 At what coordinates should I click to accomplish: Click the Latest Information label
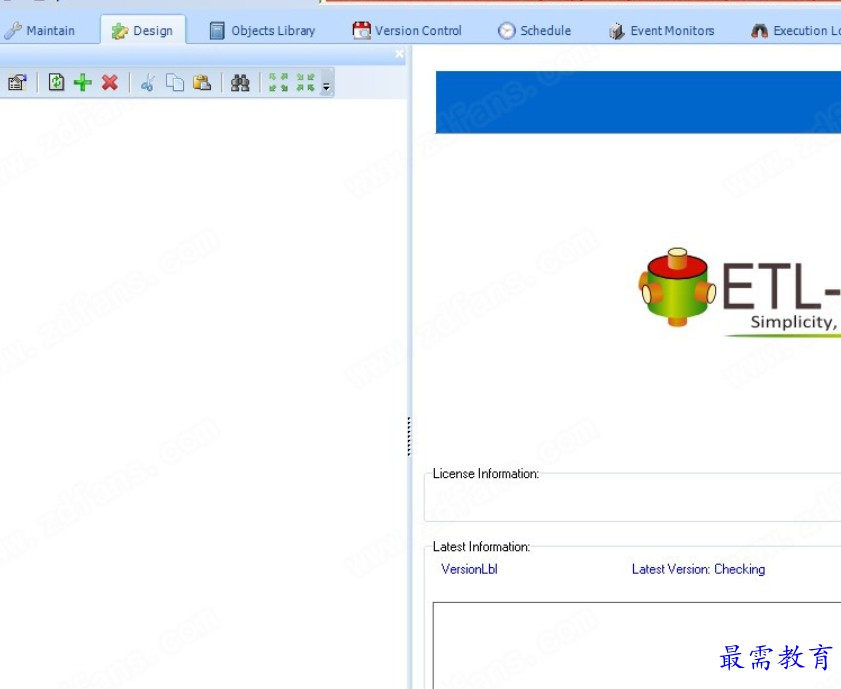(x=481, y=546)
